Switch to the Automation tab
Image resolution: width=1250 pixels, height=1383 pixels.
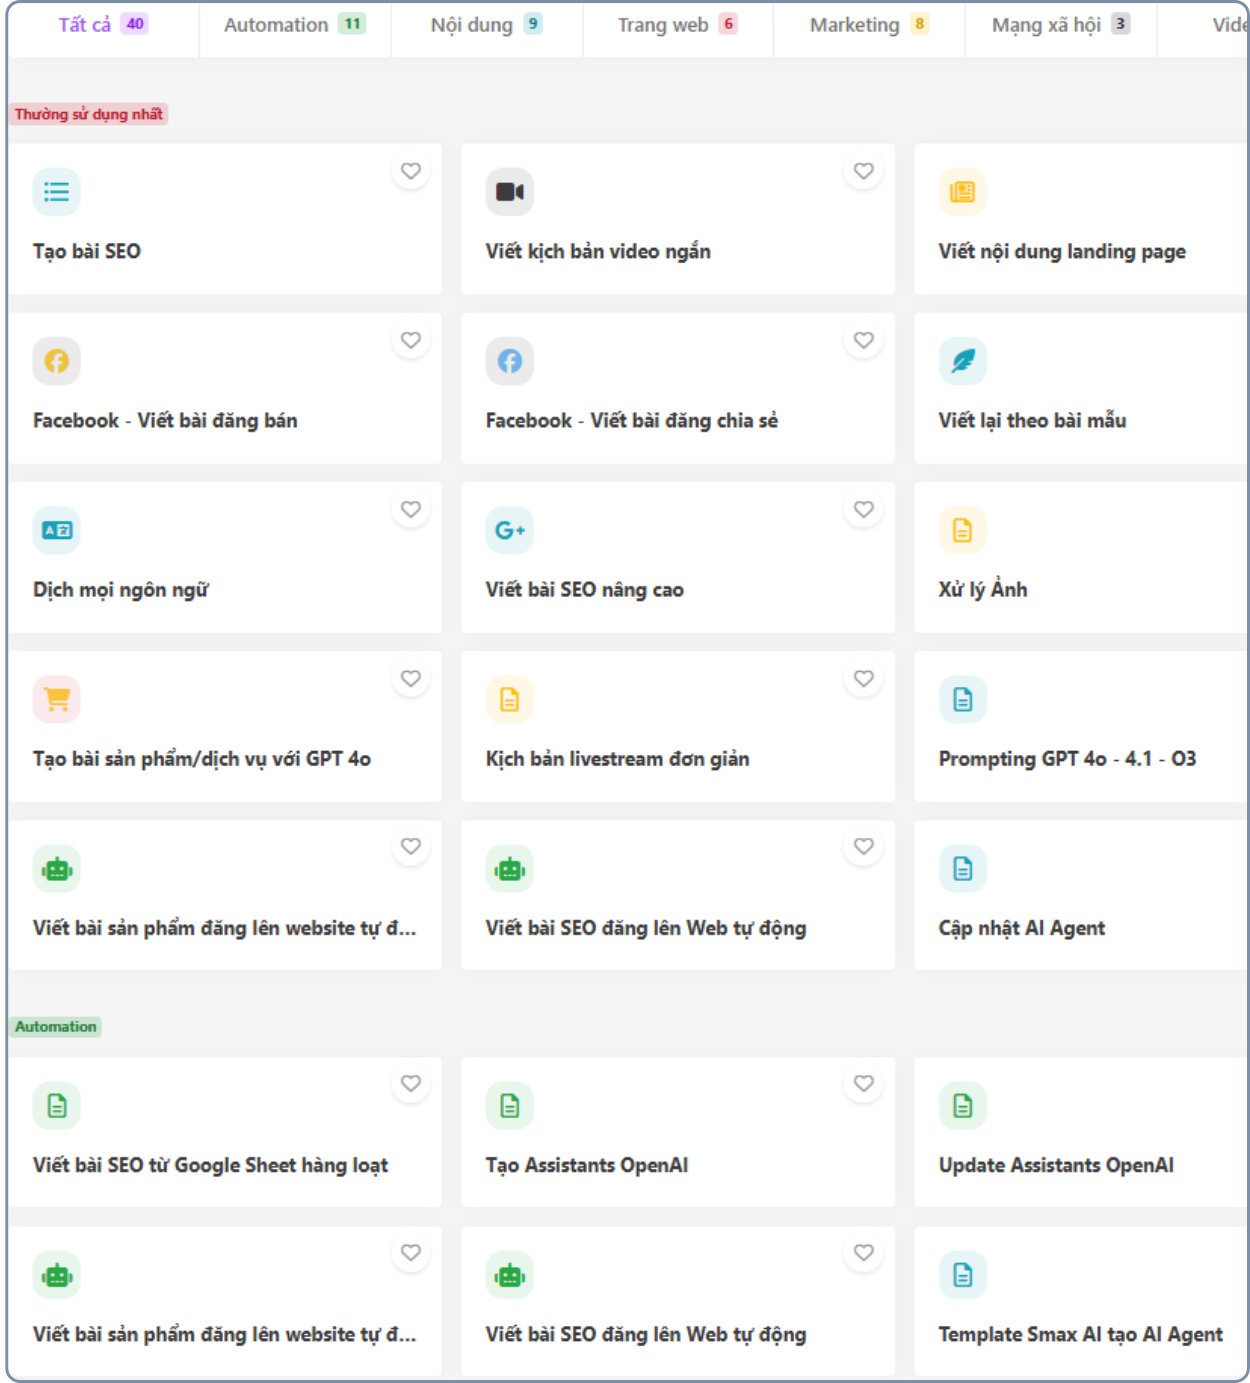(294, 25)
